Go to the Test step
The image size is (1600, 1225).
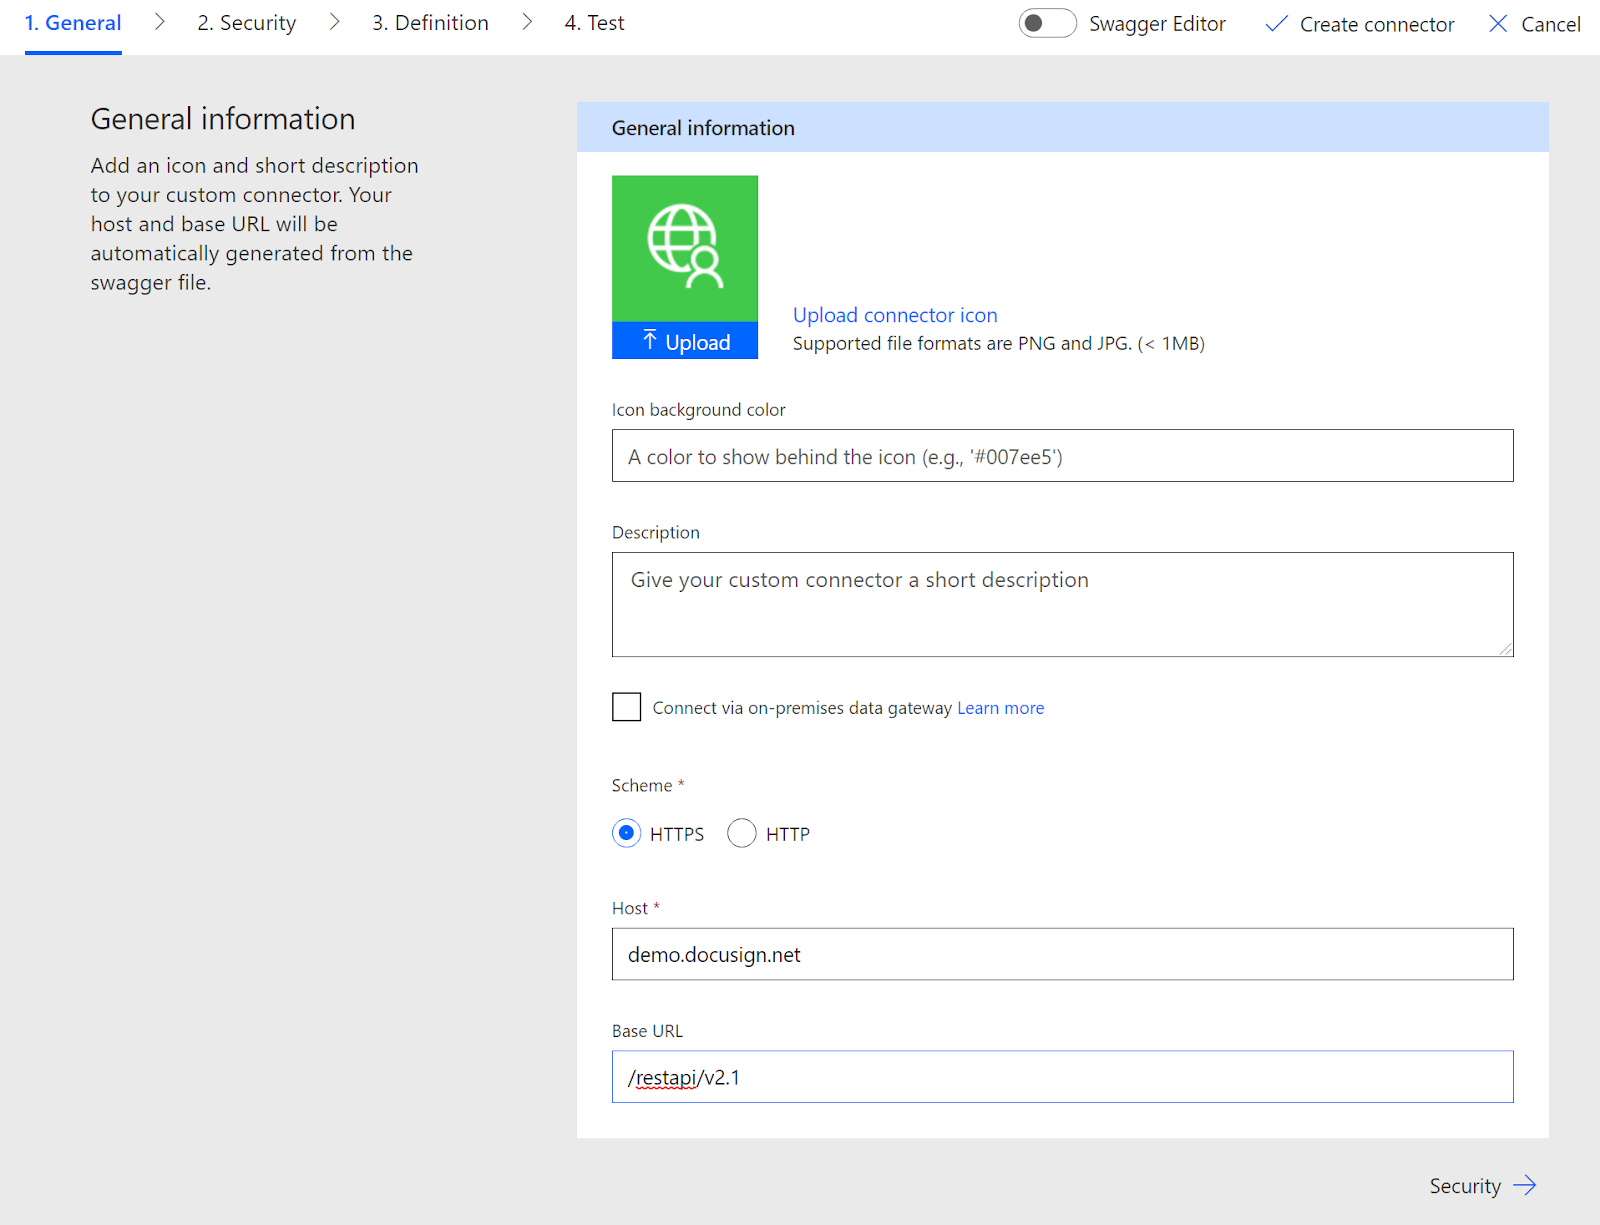(594, 22)
